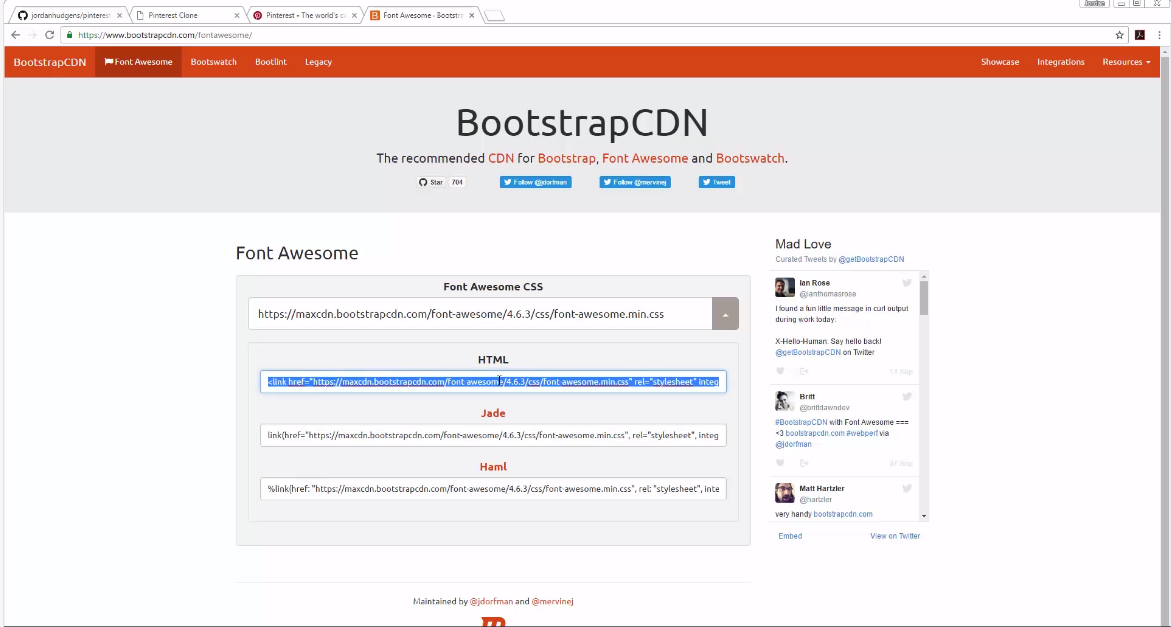Click the Font Awesome CSS URL field
This screenshot has height=627, width=1171.
[x=480, y=314]
